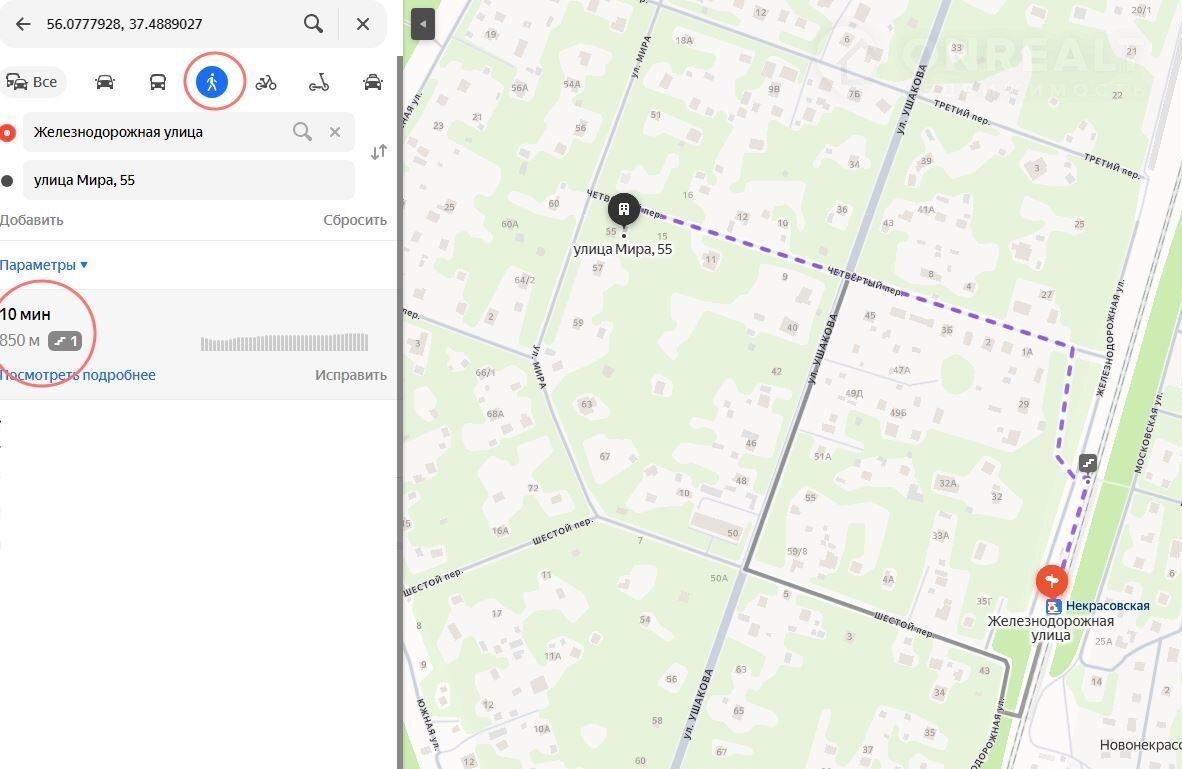Swap start and destination points

[x=379, y=153]
